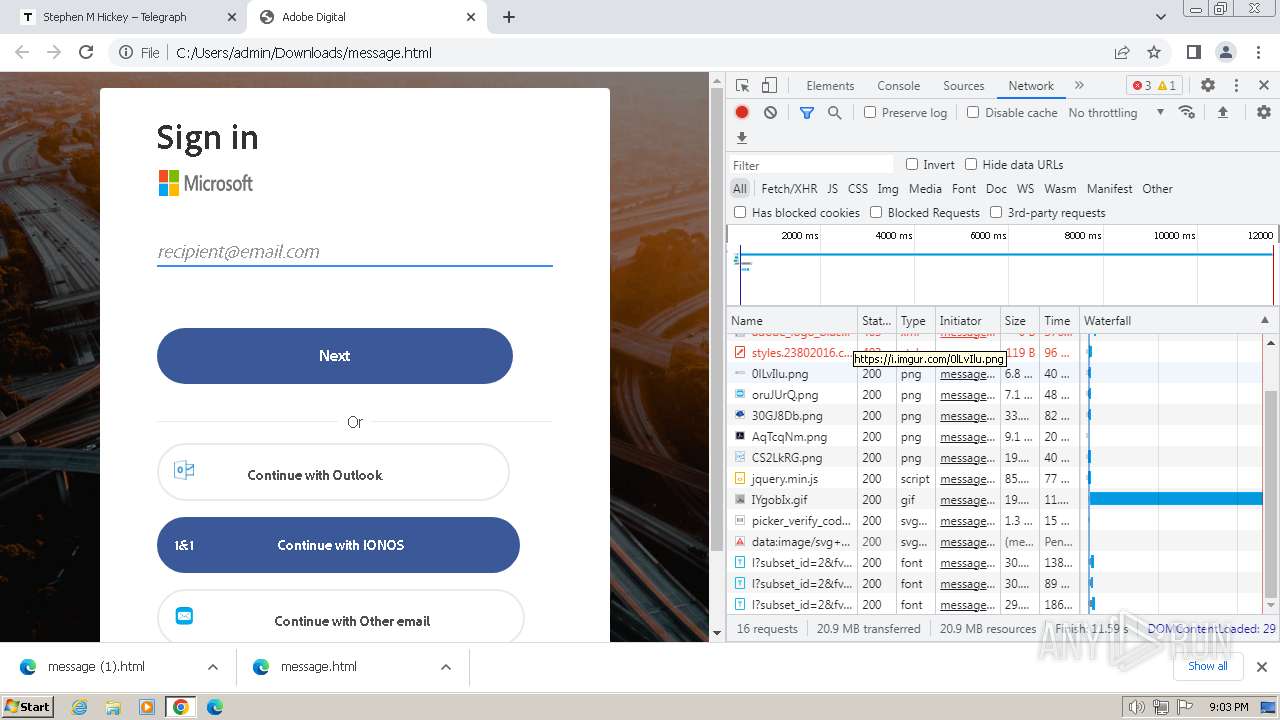Screen dimensions: 1280x720
Task: Close the DevTools panel
Action: pyautogui.click(x=1264, y=86)
